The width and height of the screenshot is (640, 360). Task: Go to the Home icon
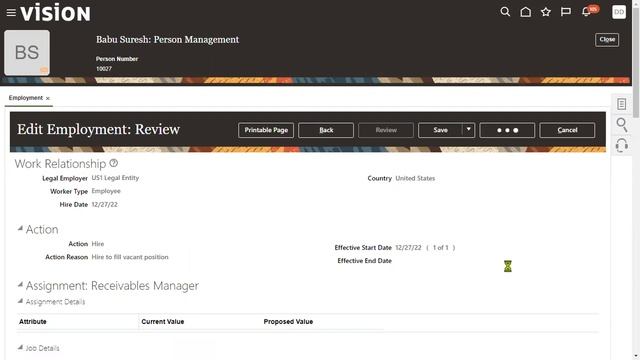pyautogui.click(x=526, y=12)
